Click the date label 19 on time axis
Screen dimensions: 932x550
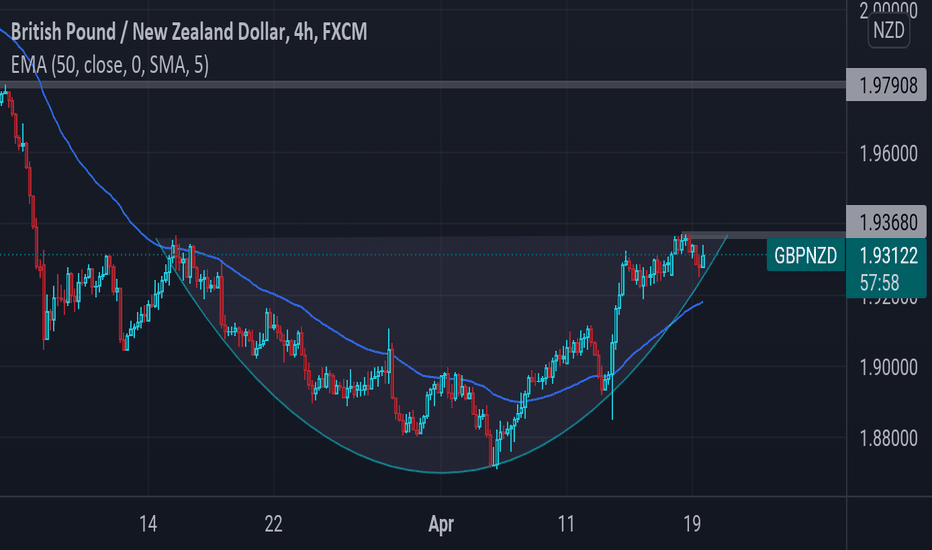tap(692, 524)
